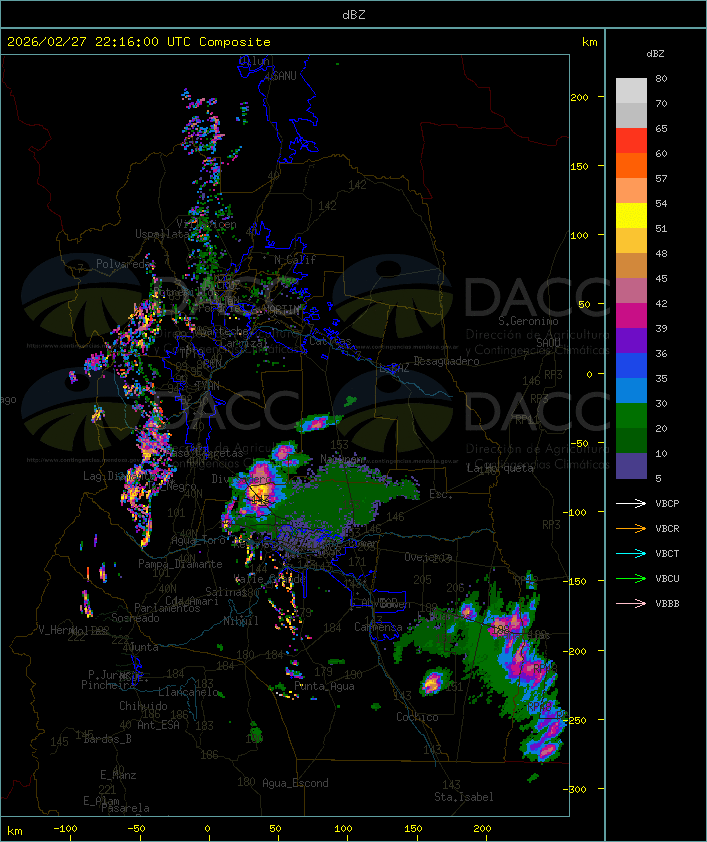Image resolution: width=707 pixels, height=842 pixels.
Task: Click the "80" value in the dBZ legend
Action: pyautogui.click(x=661, y=78)
